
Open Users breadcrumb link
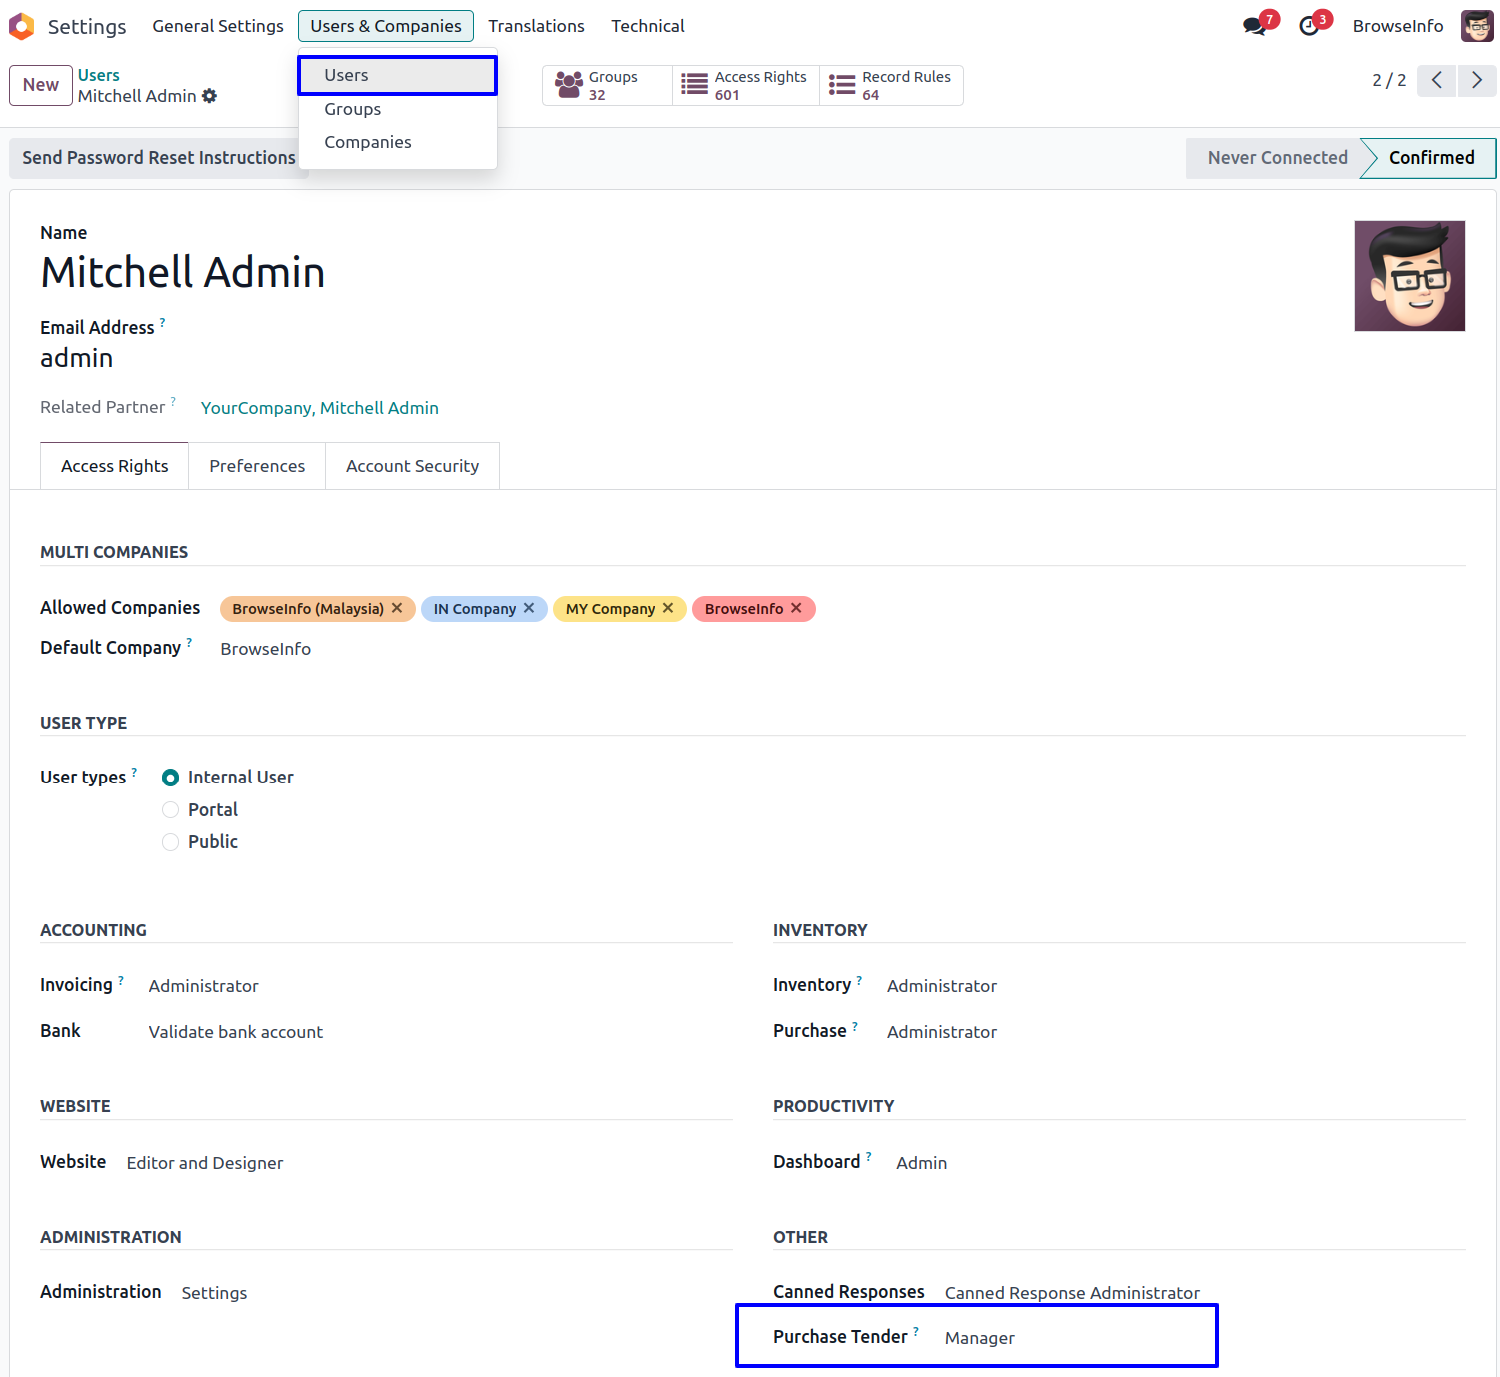(x=98, y=75)
